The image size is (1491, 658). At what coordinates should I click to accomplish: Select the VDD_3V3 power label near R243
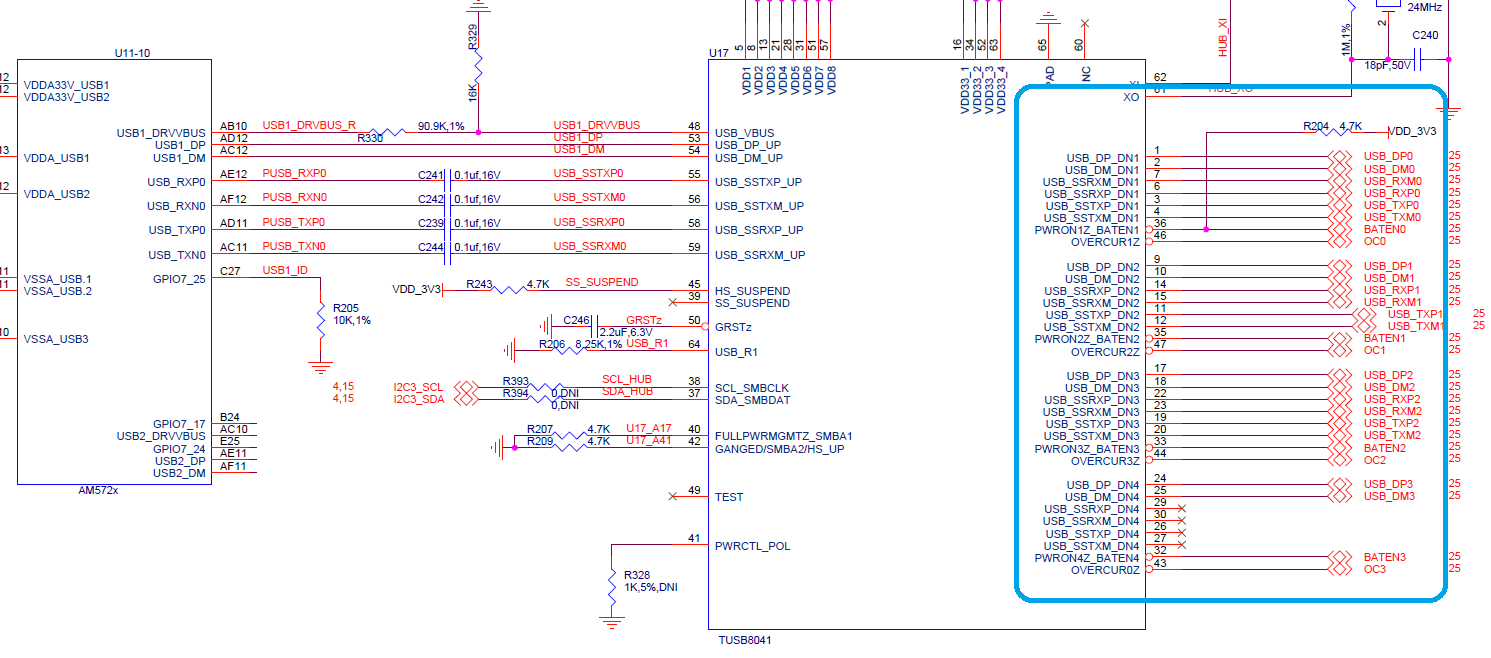[x=416, y=289]
